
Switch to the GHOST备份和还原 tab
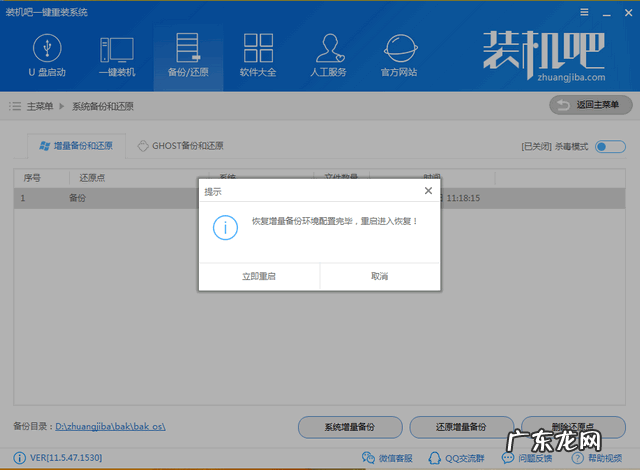pos(181,146)
